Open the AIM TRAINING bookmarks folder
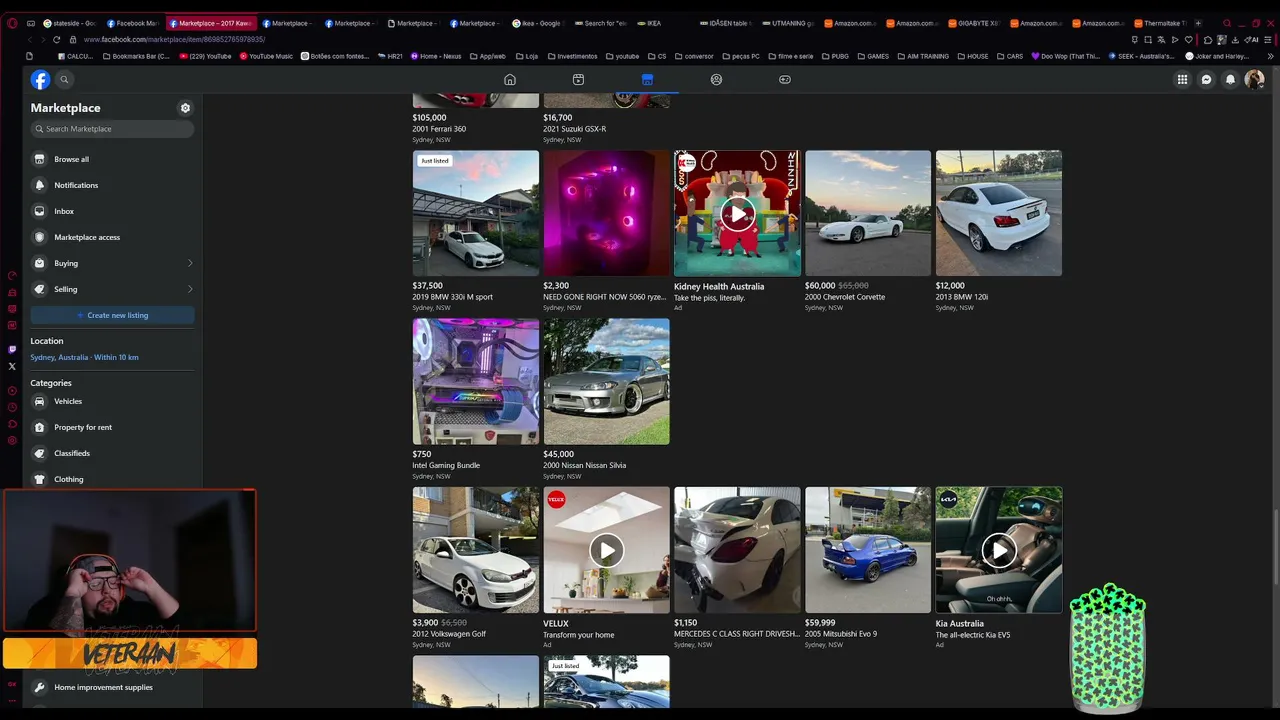This screenshot has height=720, width=1280. (x=924, y=56)
